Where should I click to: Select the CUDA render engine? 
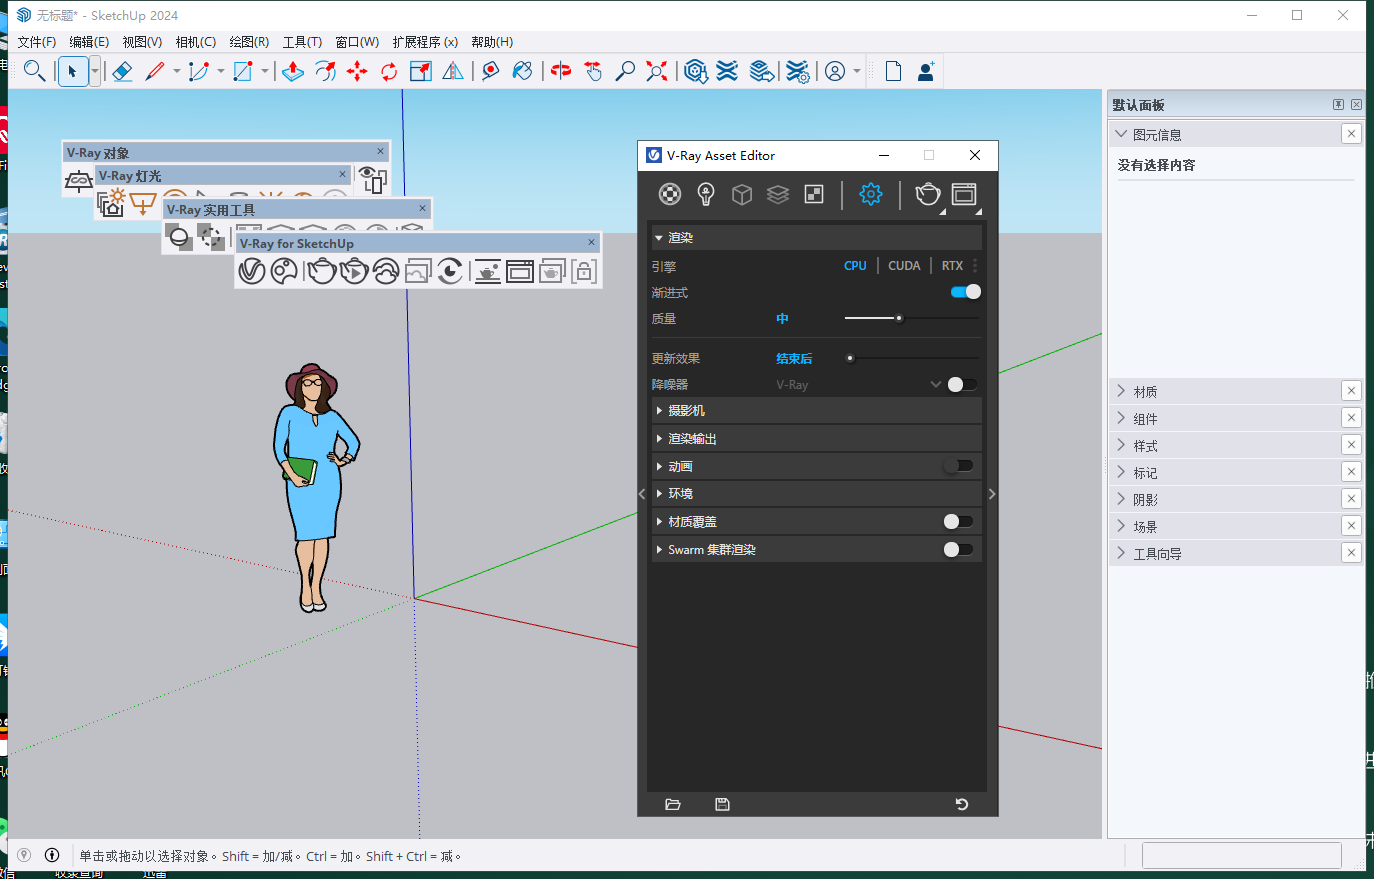(904, 266)
